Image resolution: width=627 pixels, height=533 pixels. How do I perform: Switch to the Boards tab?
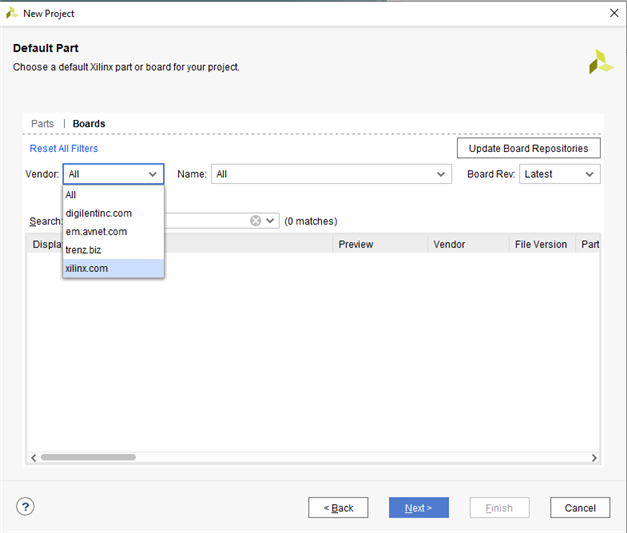pos(89,124)
